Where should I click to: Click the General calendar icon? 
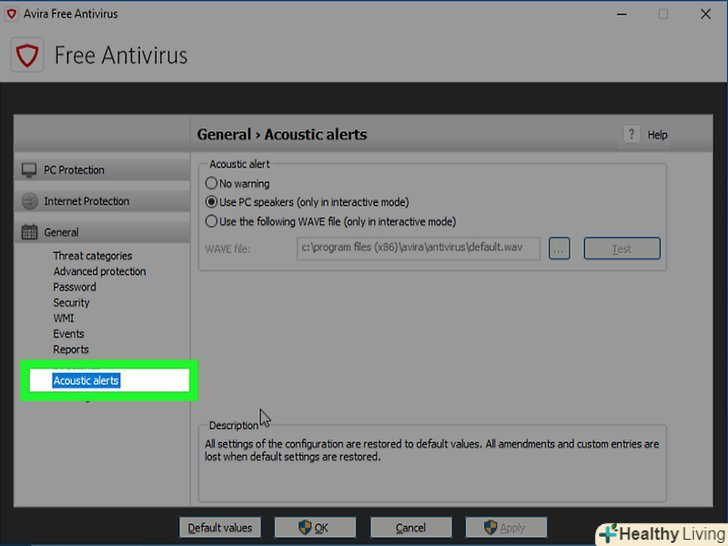(29, 232)
